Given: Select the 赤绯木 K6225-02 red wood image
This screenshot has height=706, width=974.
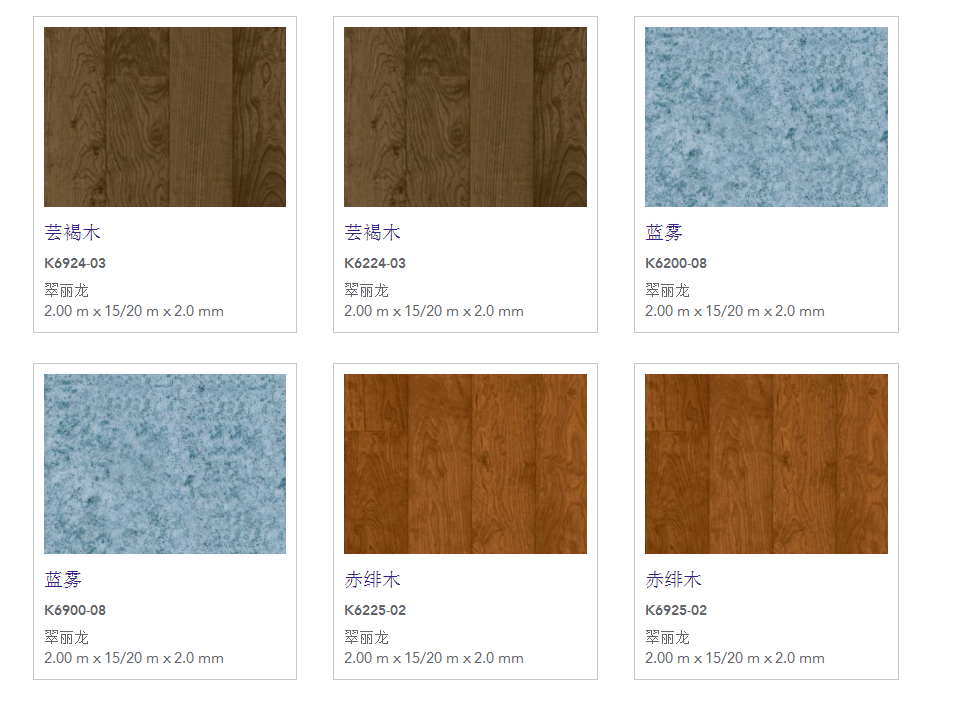Looking at the screenshot, I should coord(465,464).
